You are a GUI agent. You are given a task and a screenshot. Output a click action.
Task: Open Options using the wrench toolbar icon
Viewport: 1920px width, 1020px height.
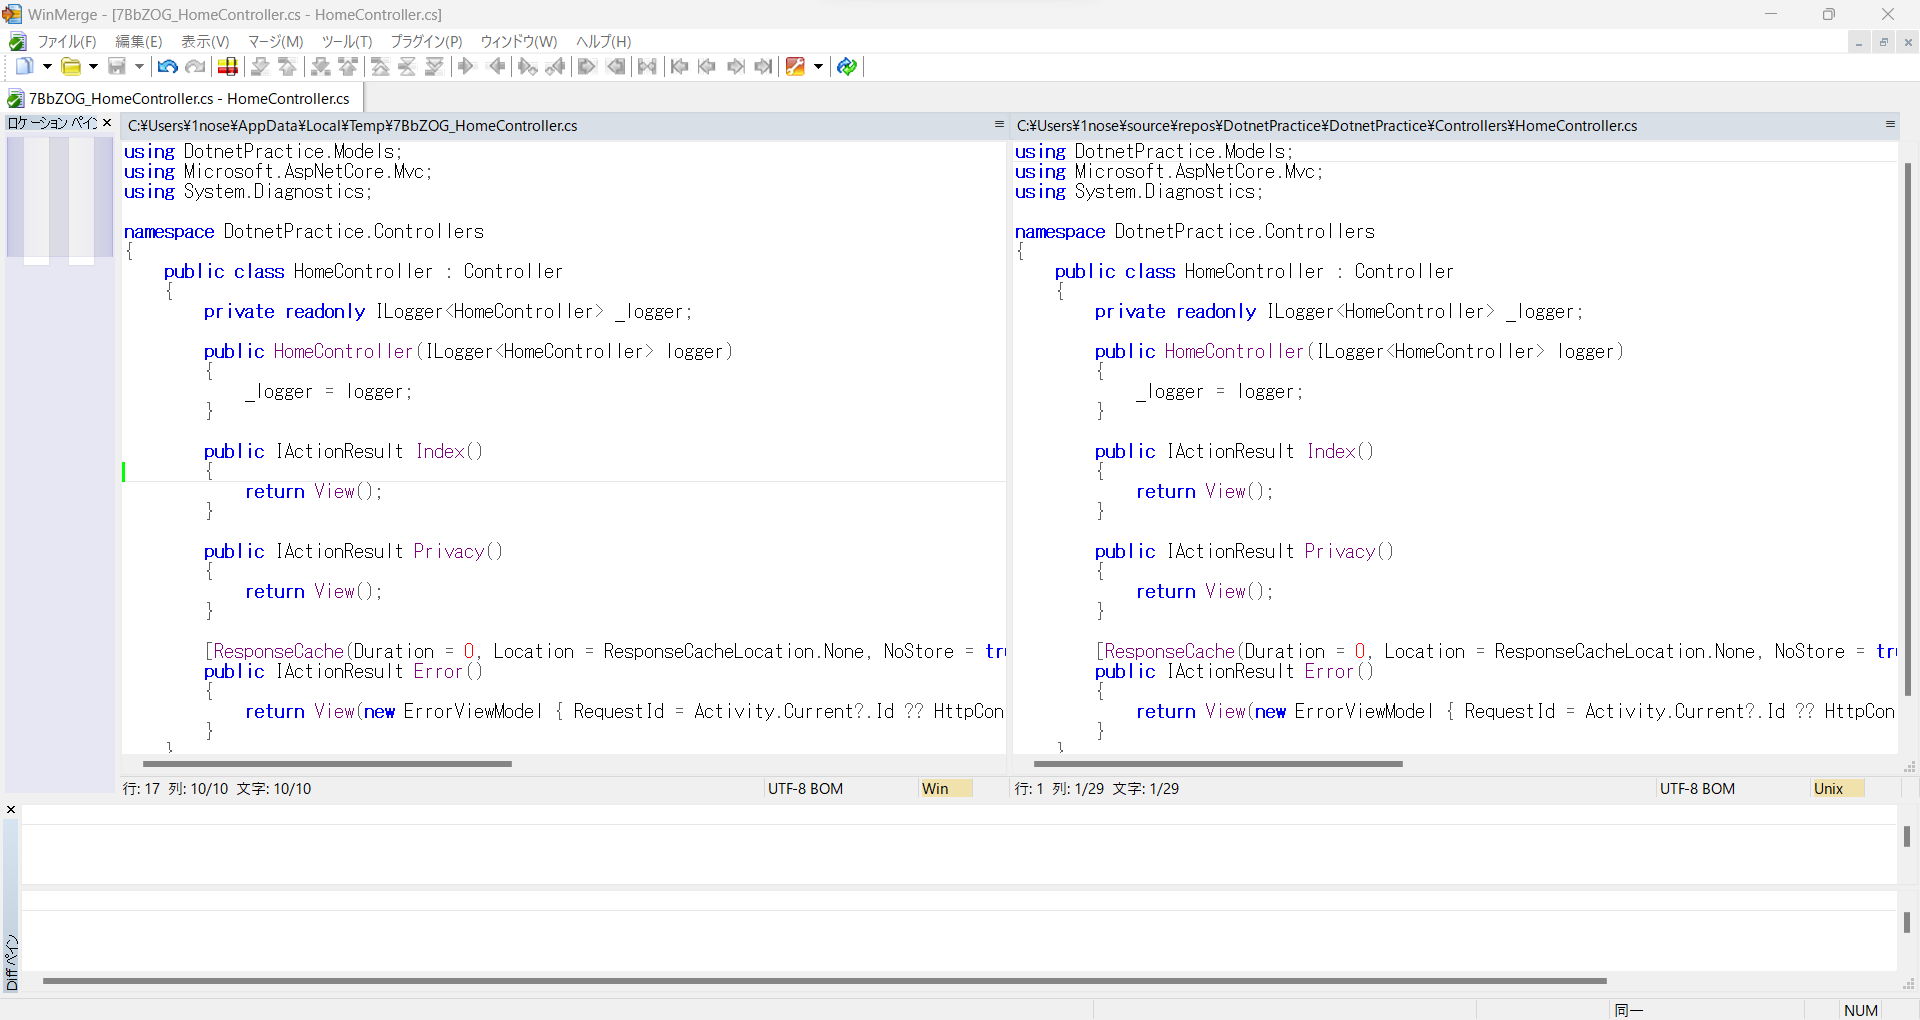[x=795, y=66]
